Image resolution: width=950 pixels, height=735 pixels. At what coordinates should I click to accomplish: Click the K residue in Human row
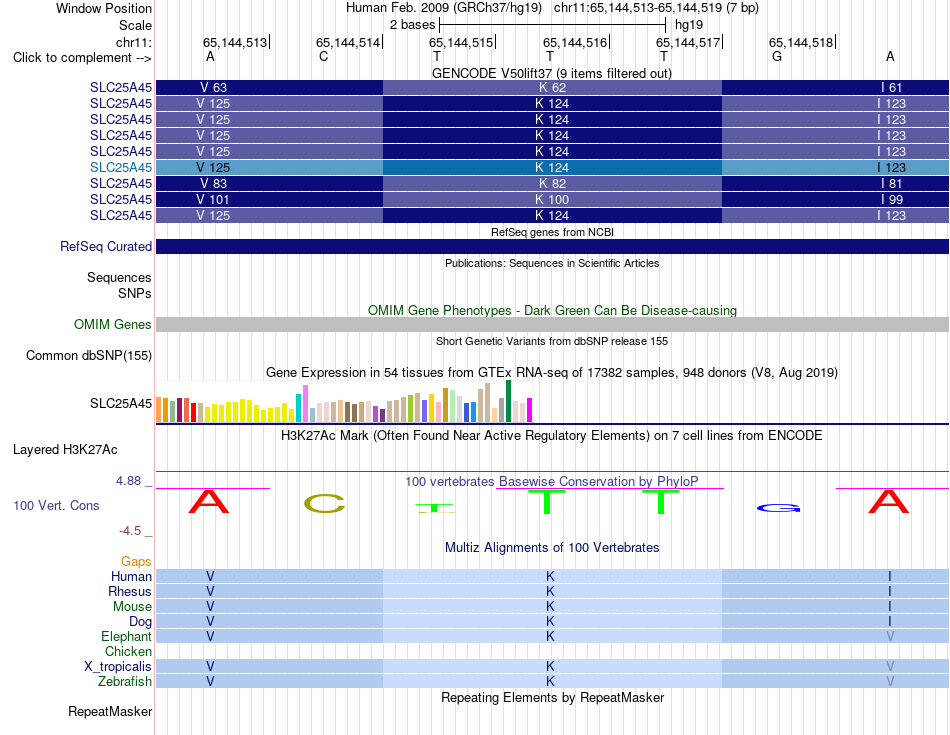pyautogui.click(x=550, y=576)
